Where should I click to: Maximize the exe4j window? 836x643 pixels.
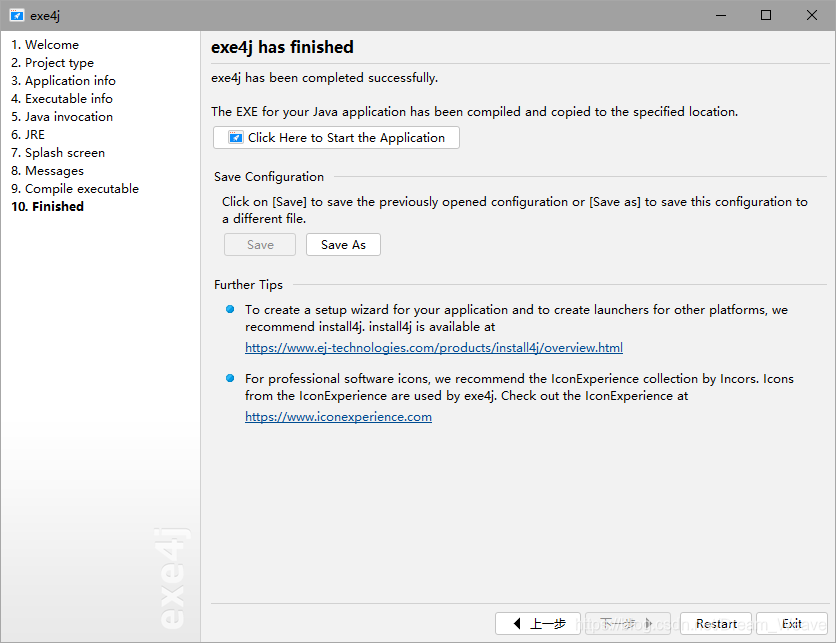click(766, 15)
